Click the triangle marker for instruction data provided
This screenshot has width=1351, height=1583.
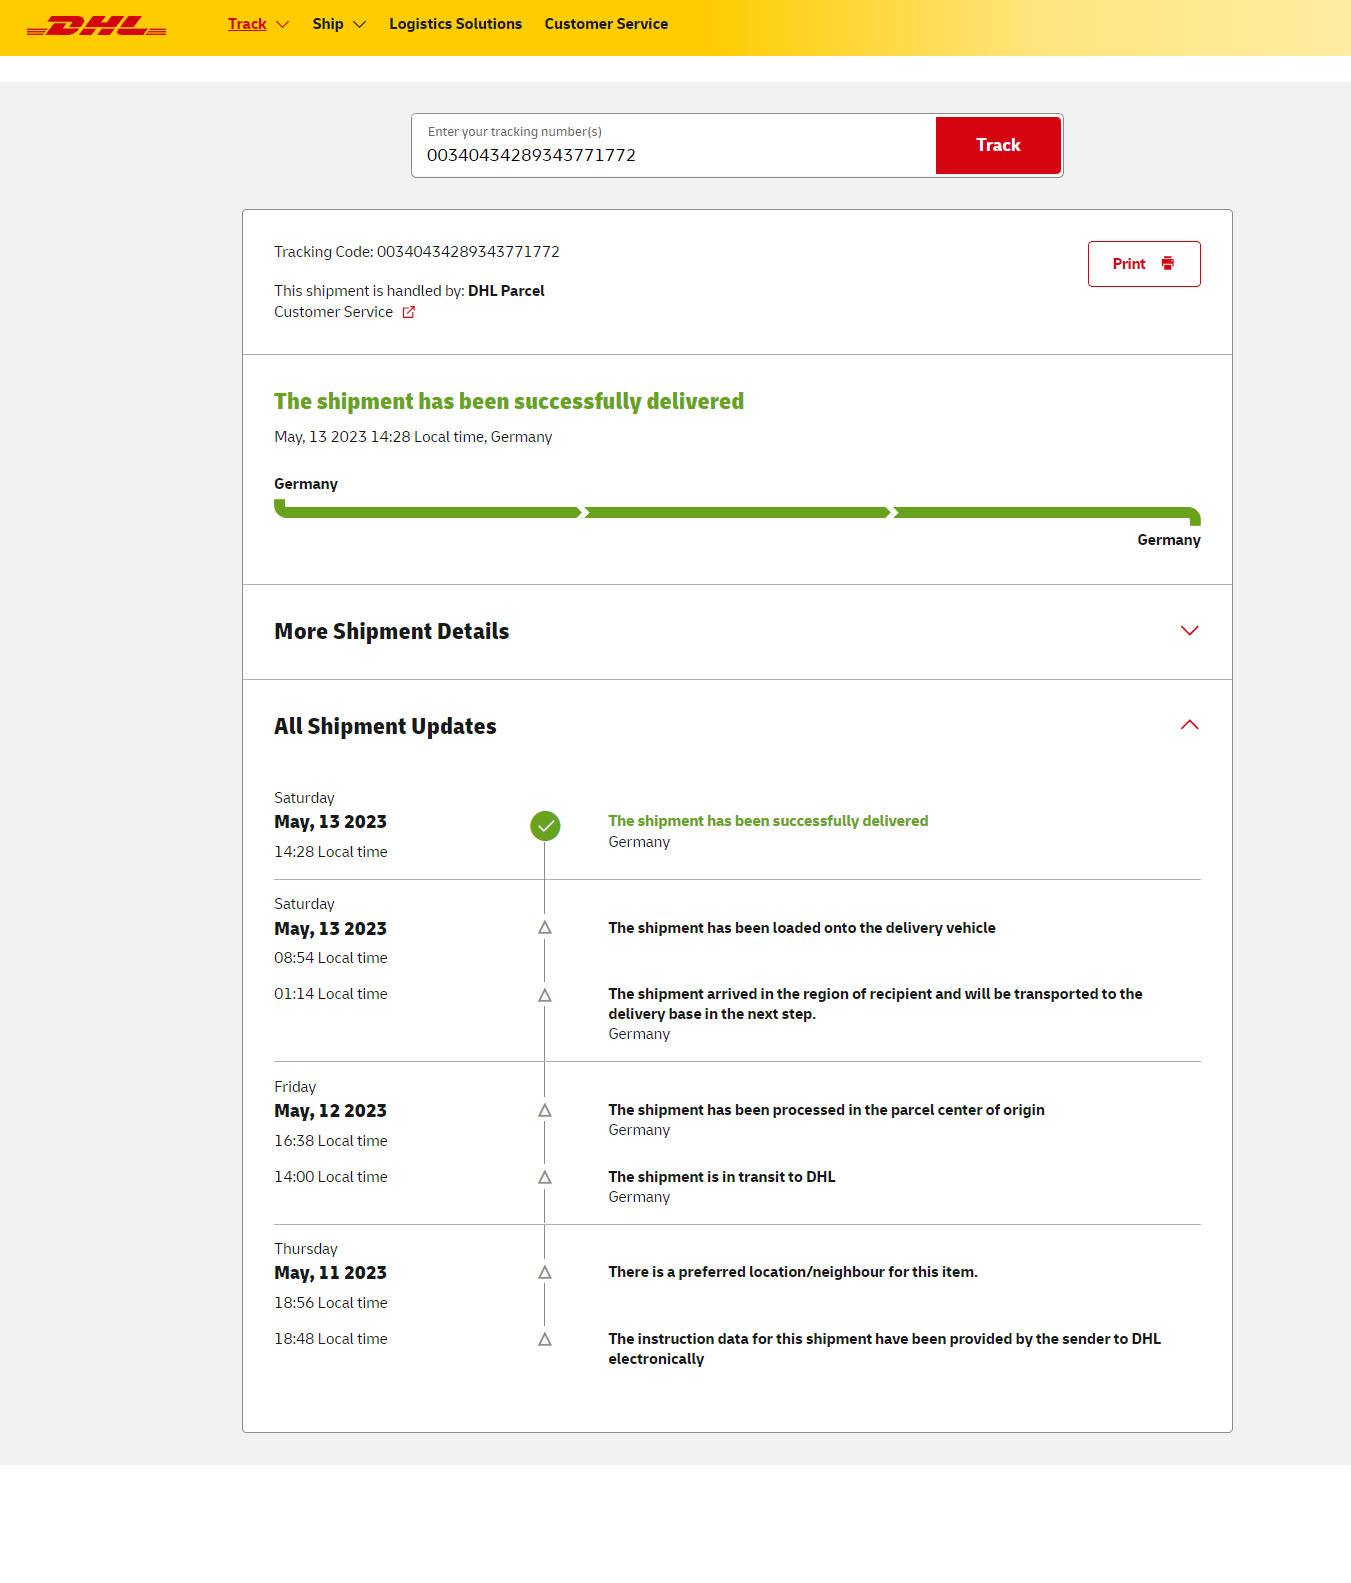pos(545,1340)
